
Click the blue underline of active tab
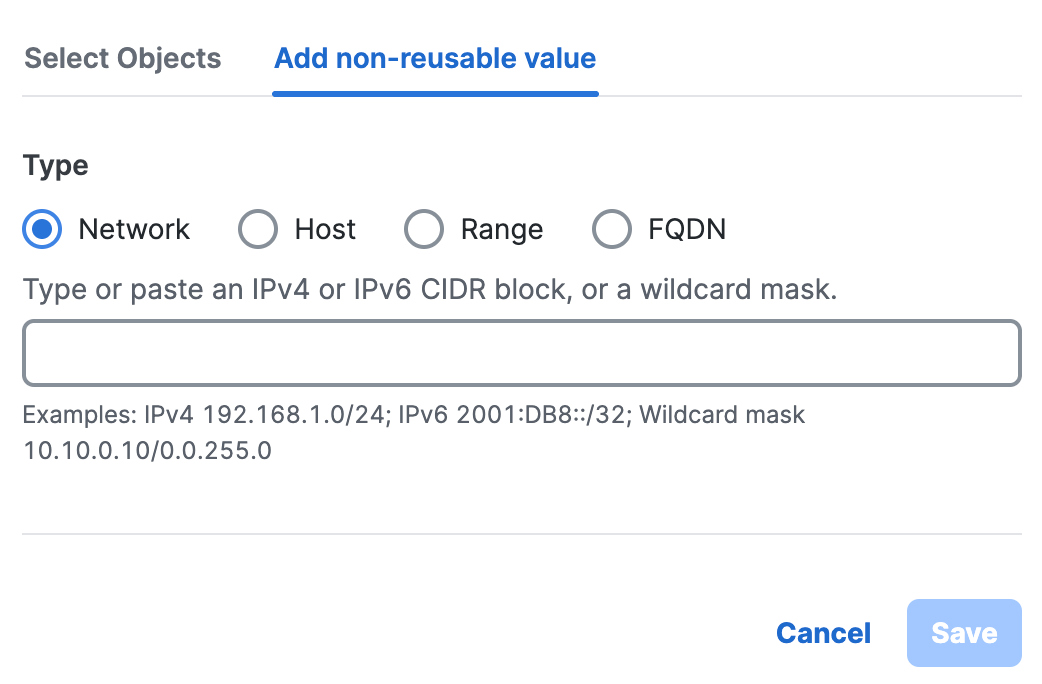pyautogui.click(x=435, y=93)
